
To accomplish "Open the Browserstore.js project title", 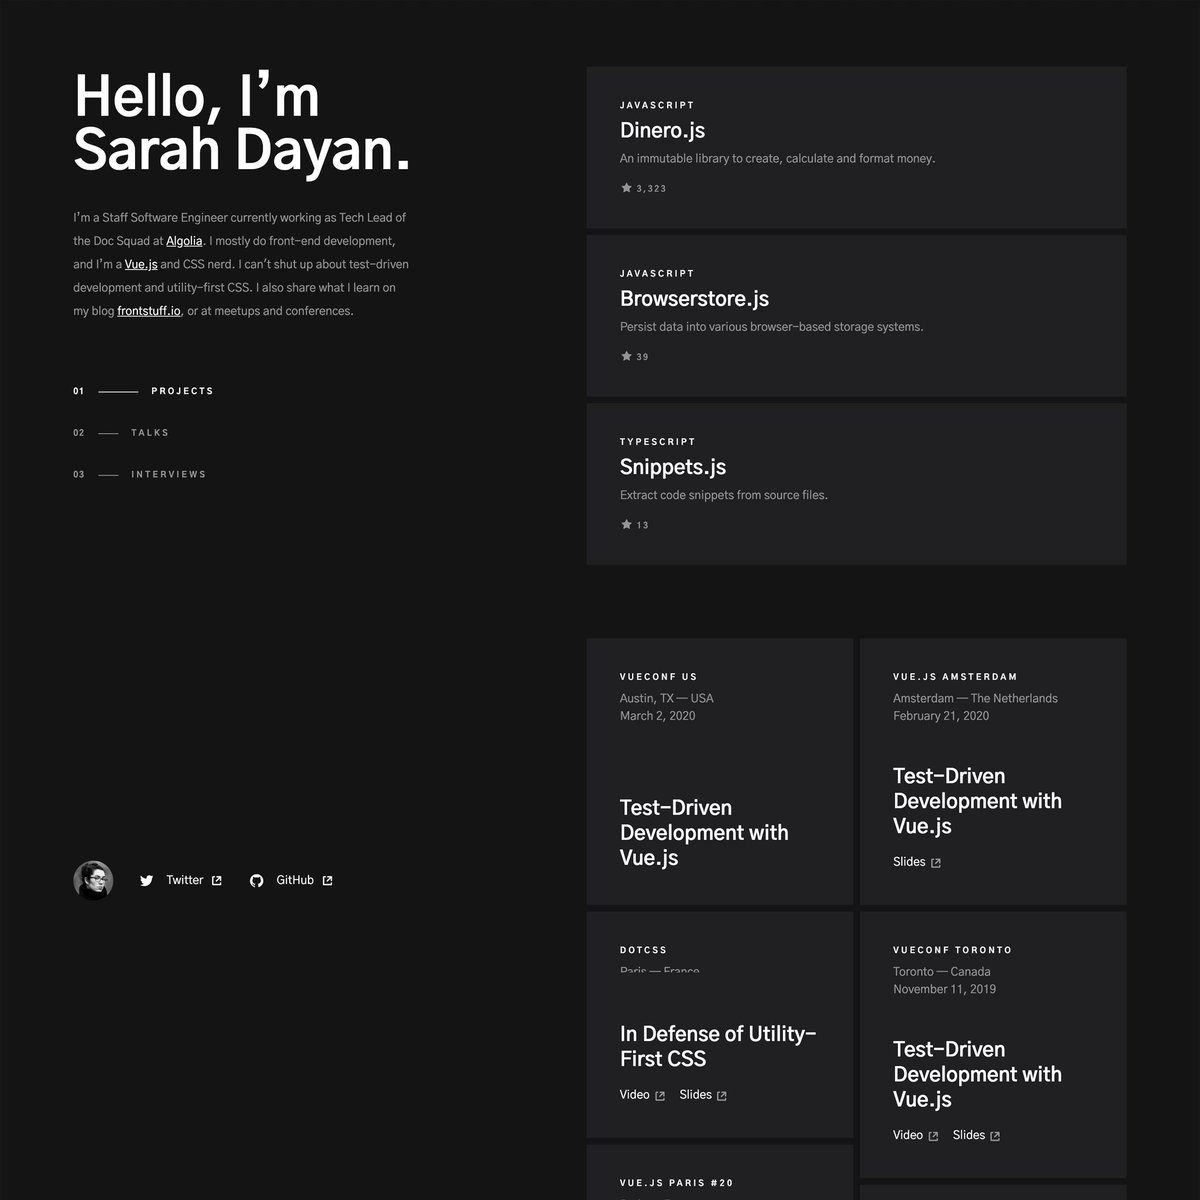I will coord(694,299).
